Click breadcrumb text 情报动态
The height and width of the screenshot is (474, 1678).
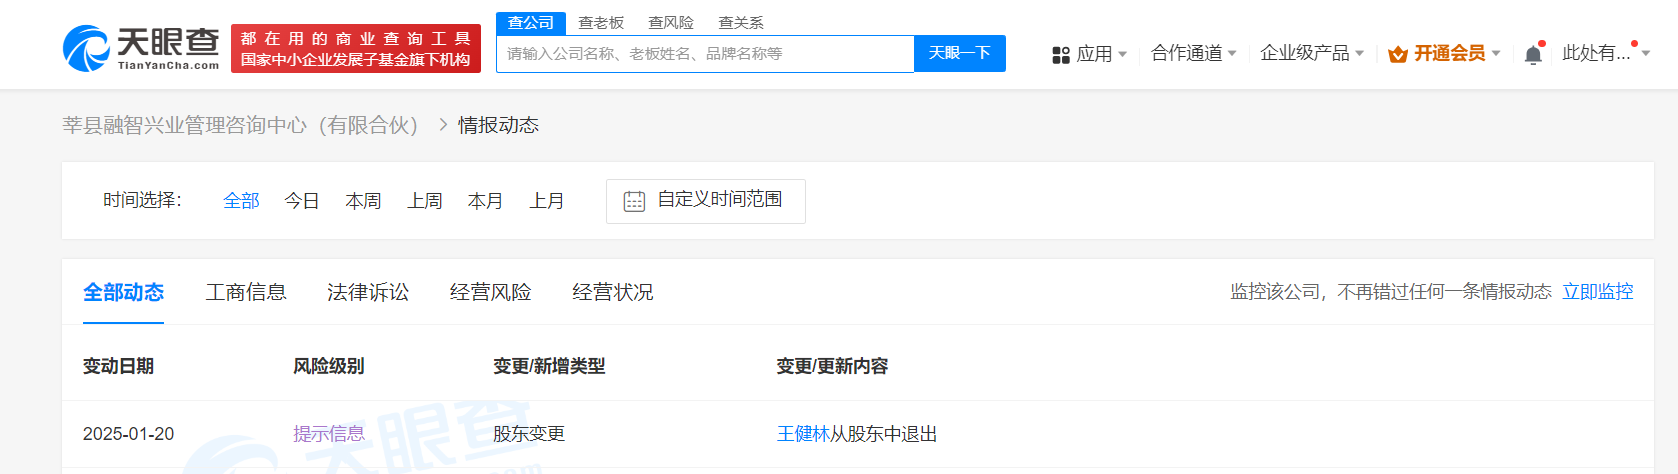(498, 125)
